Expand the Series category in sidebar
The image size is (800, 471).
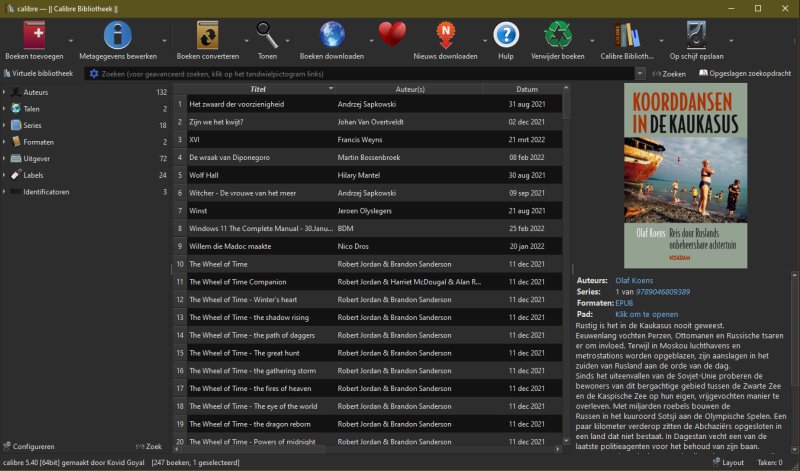(x=5, y=125)
